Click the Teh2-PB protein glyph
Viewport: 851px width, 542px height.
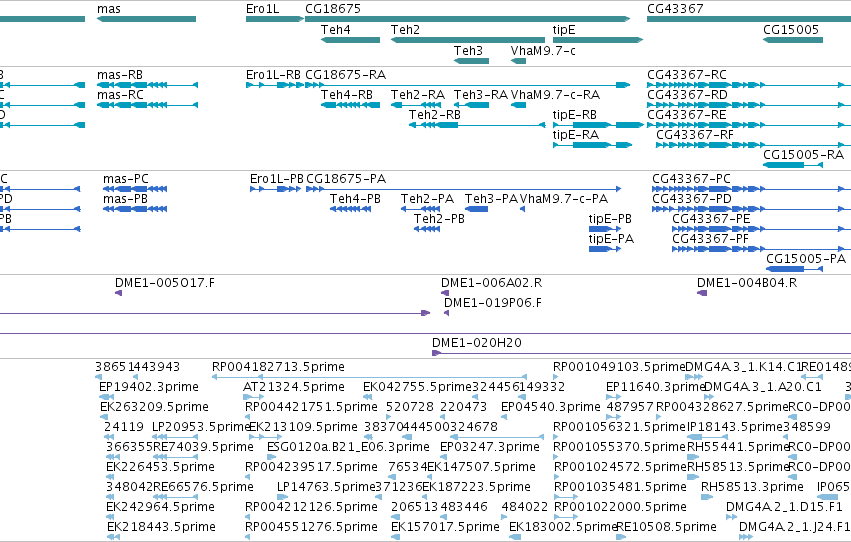coord(427,229)
